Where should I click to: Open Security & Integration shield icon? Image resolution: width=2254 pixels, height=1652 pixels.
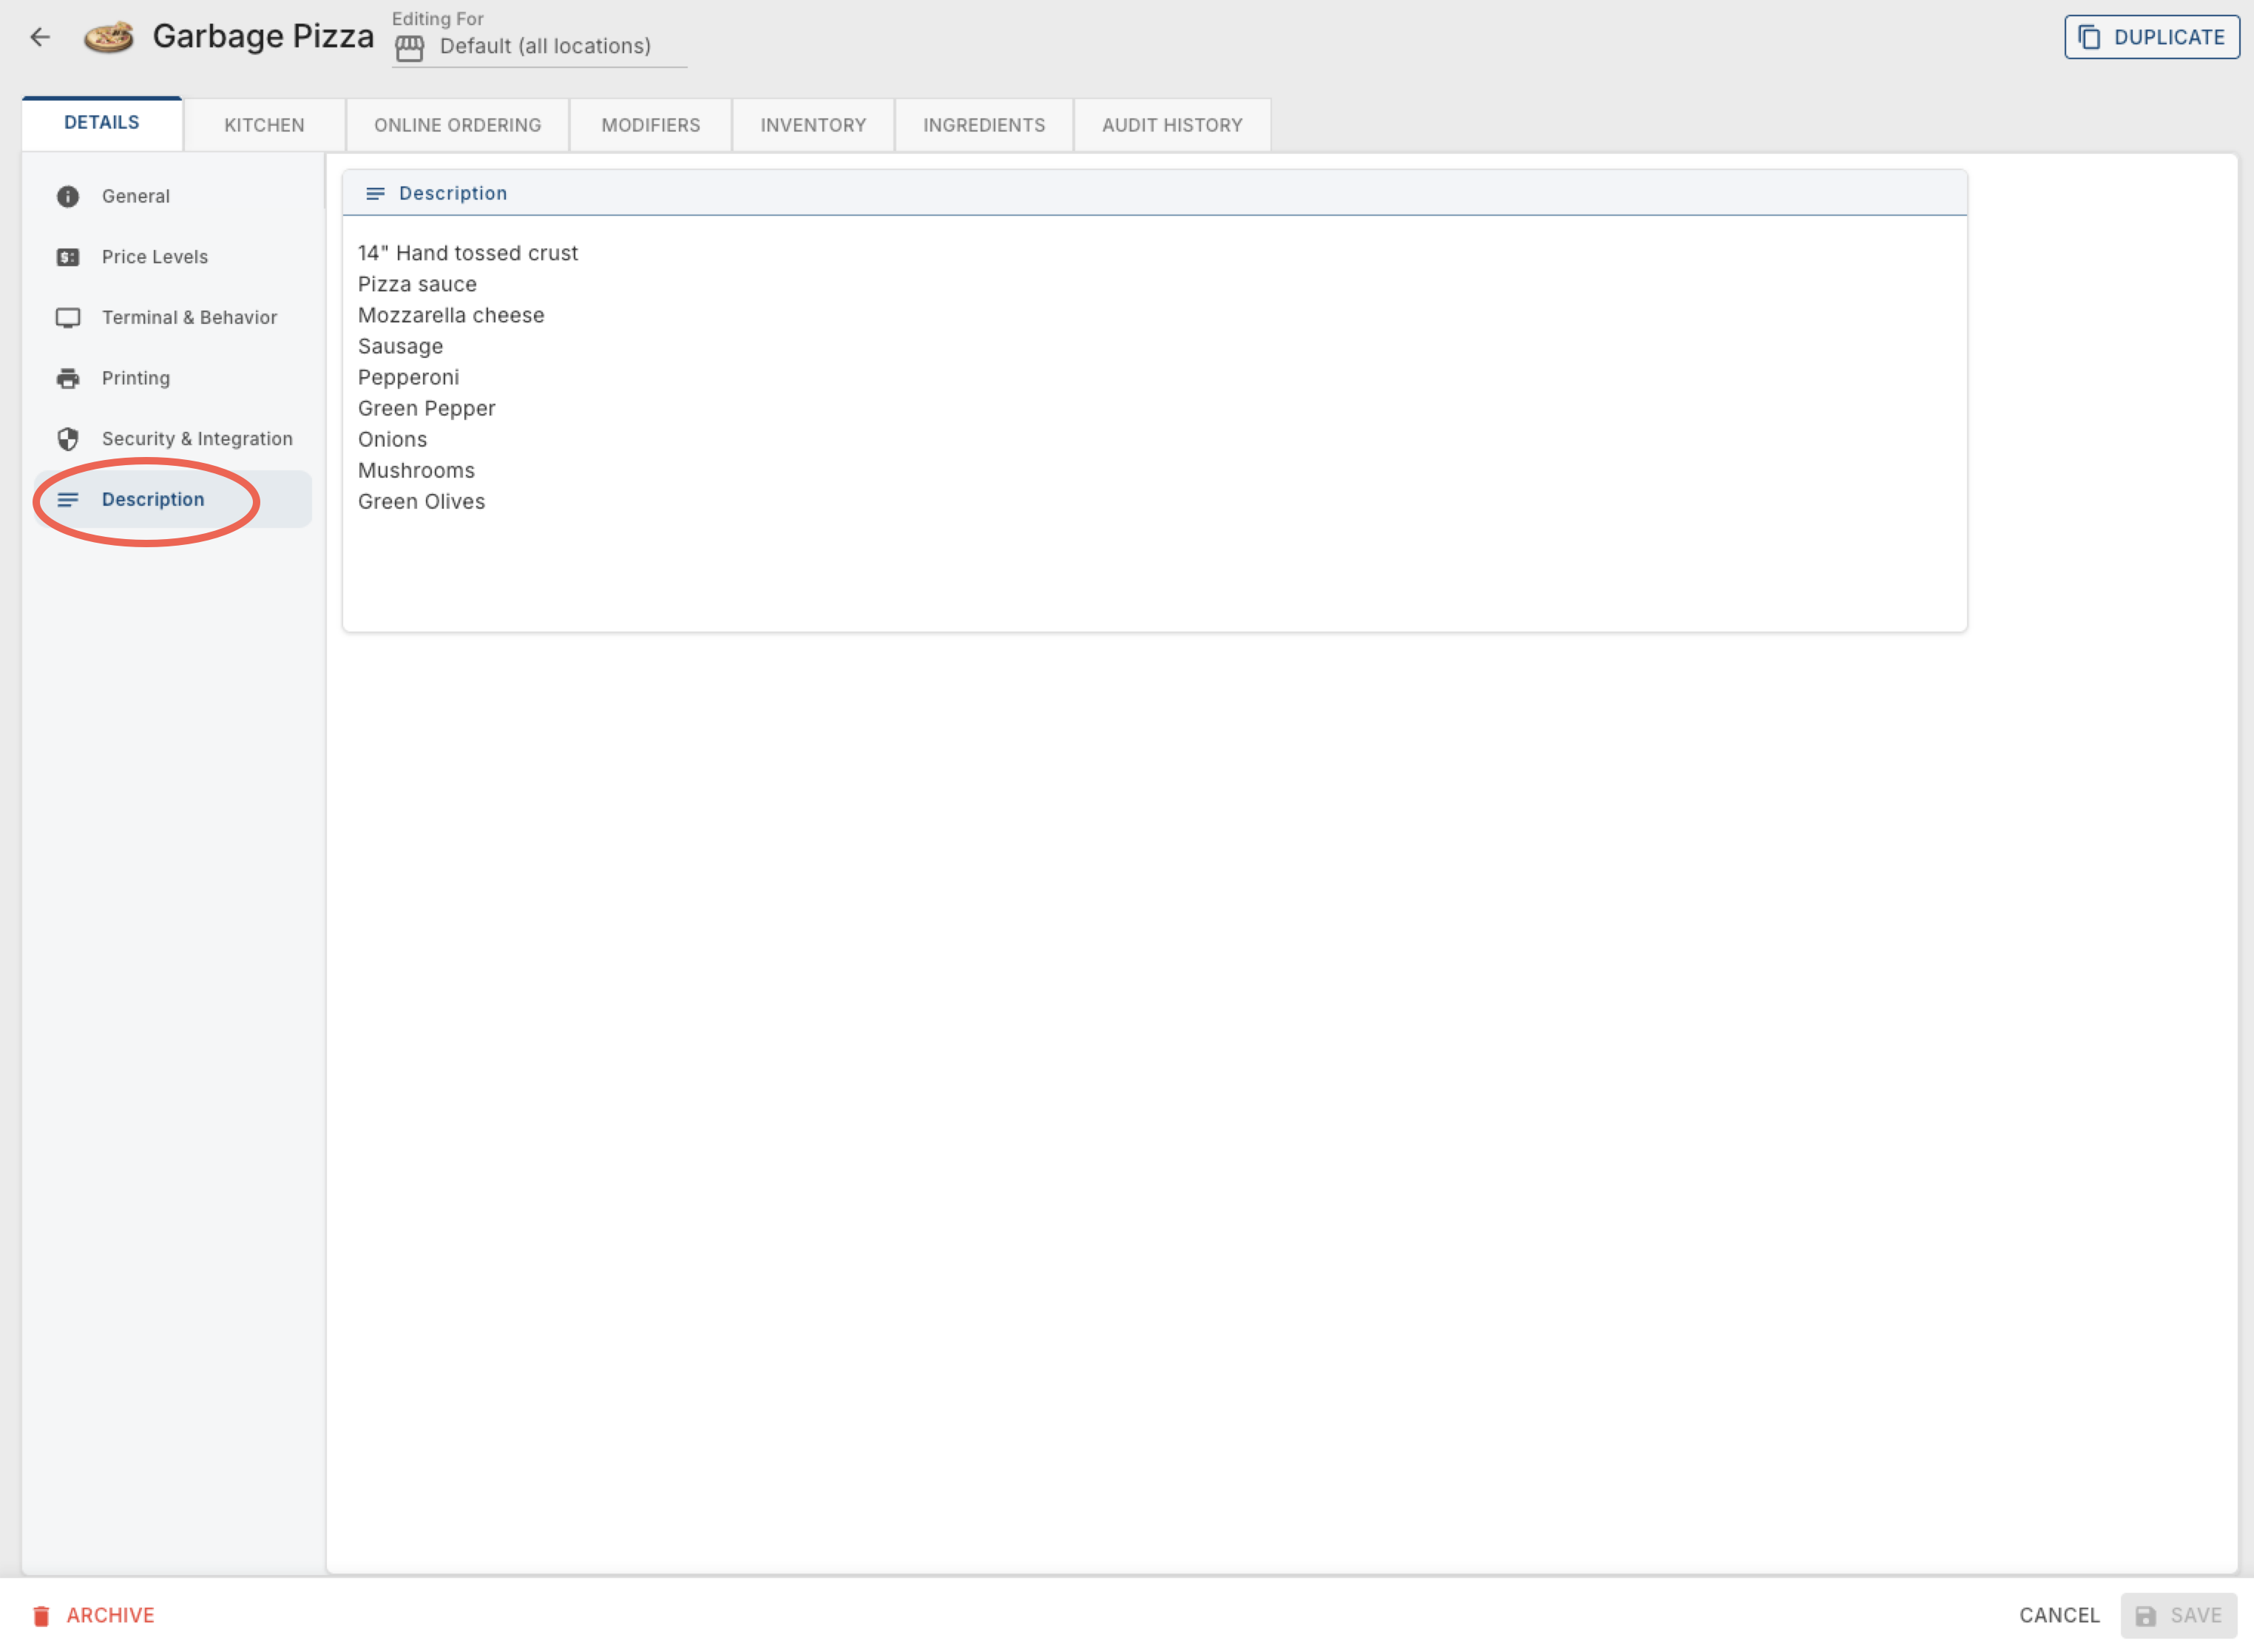pyautogui.click(x=68, y=439)
